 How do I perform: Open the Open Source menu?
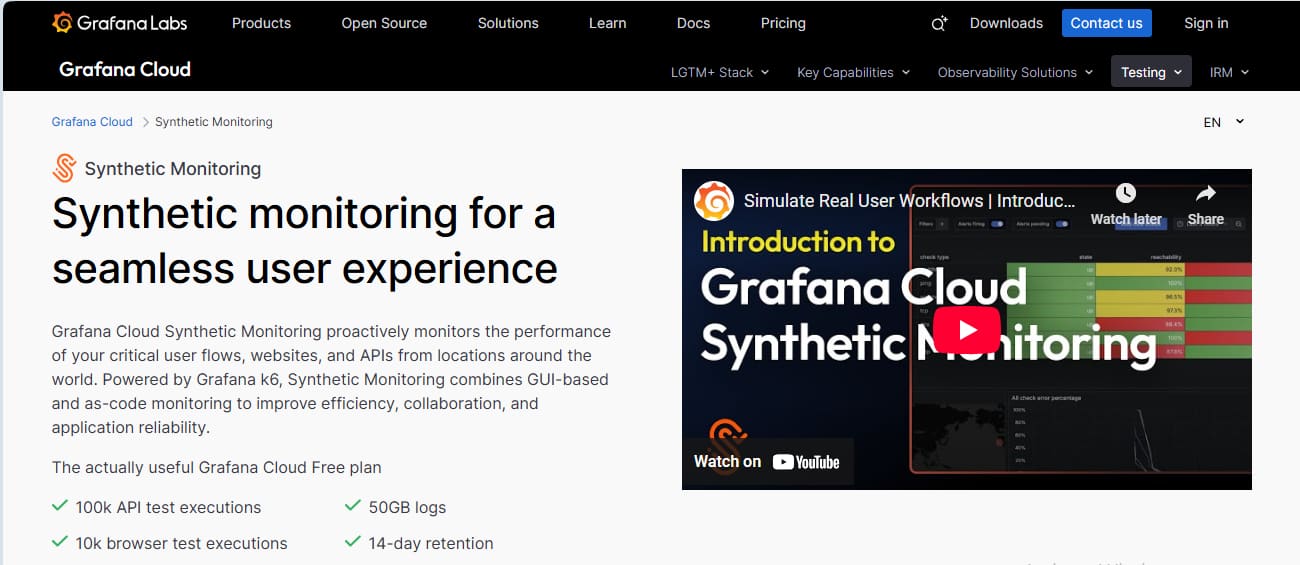click(384, 23)
